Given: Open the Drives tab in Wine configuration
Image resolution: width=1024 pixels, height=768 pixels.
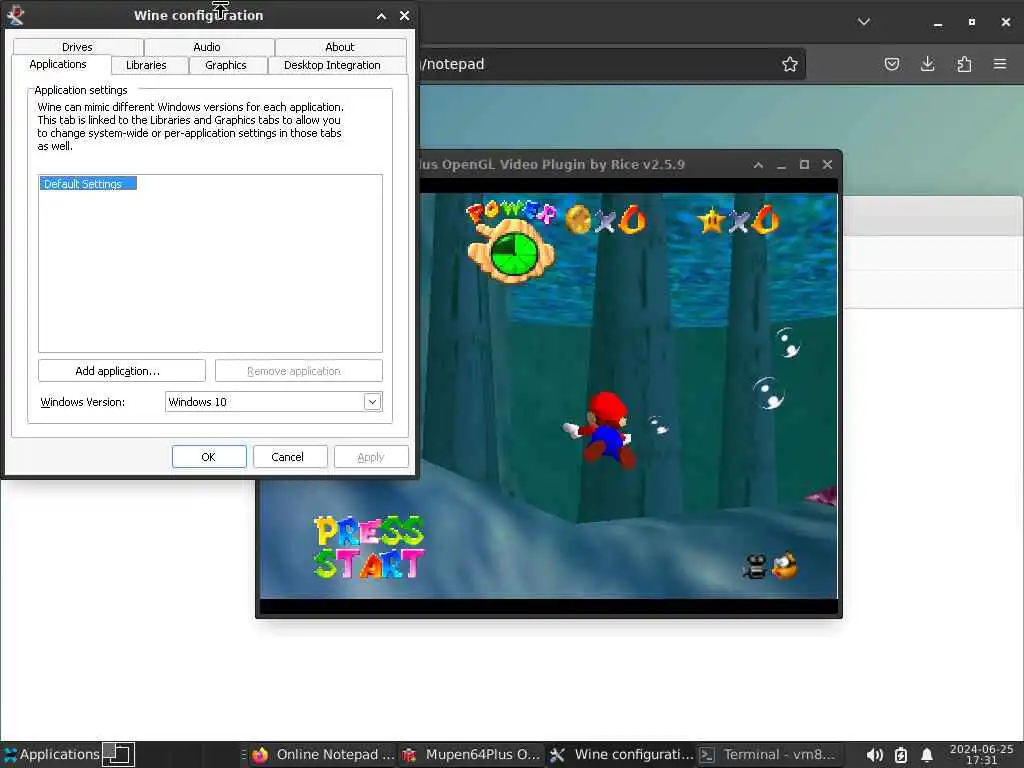Looking at the screenshot, I should 78,47.
